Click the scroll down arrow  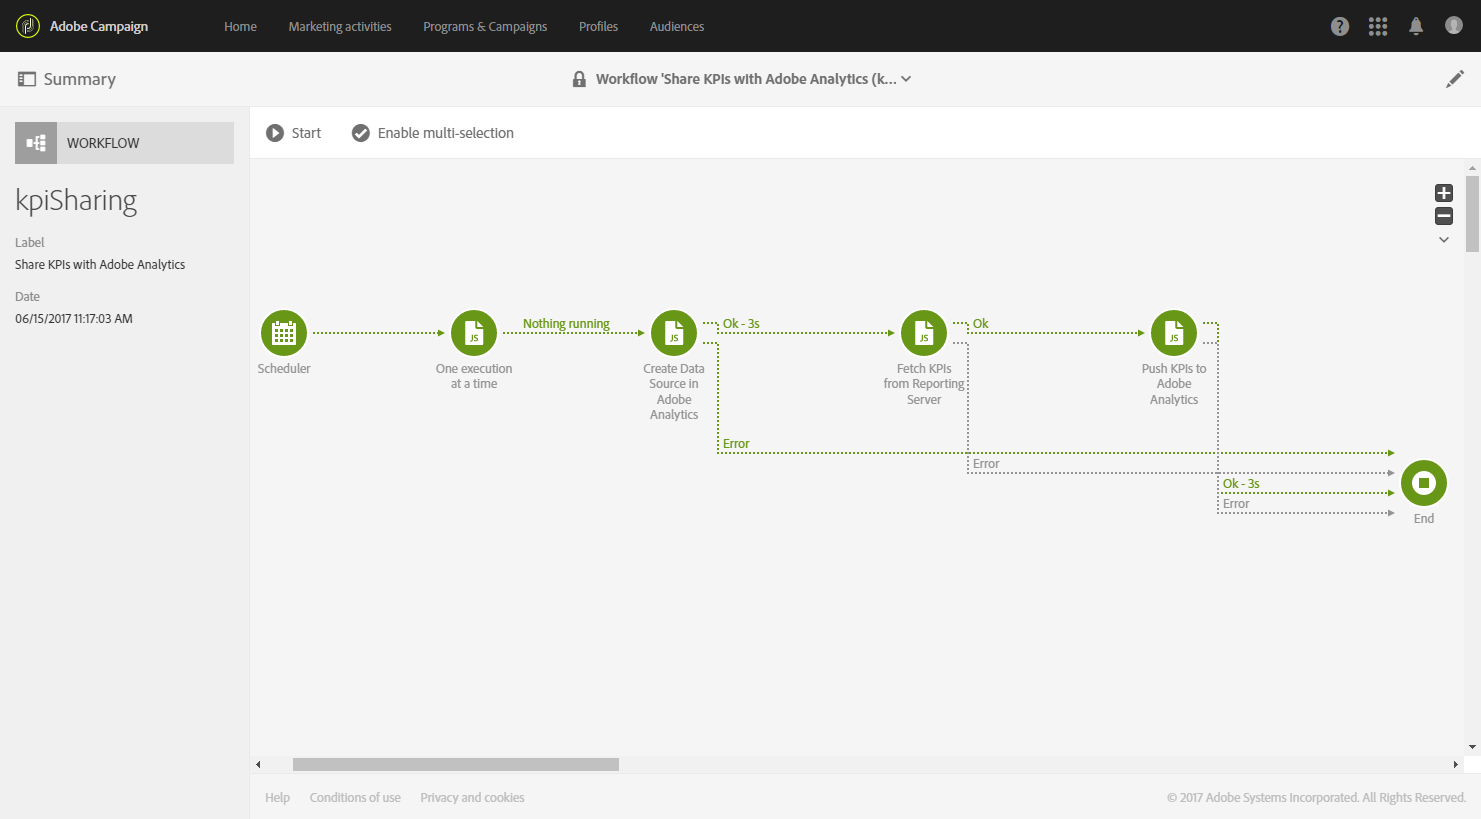click(x=1472, y=747)
